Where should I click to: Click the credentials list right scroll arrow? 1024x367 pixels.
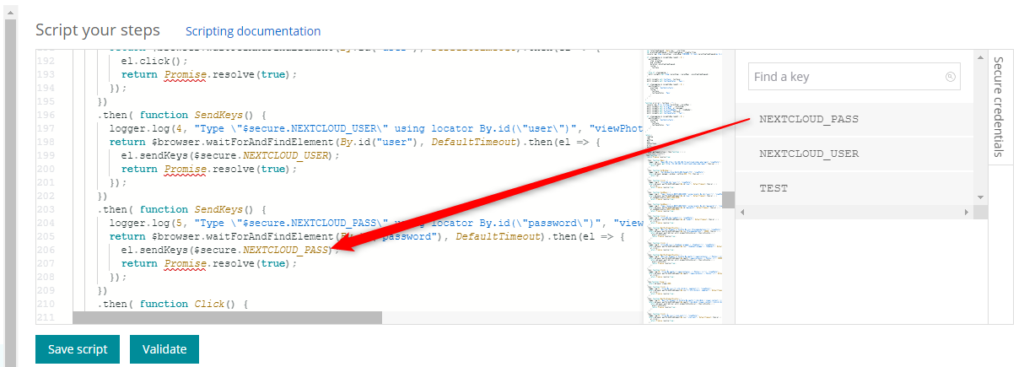(x=967, y=212)
